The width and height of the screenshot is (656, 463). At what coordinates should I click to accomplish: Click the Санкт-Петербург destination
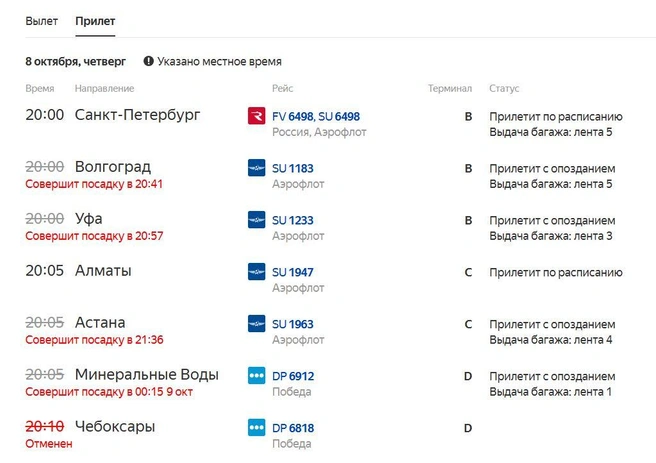[137, 115]
